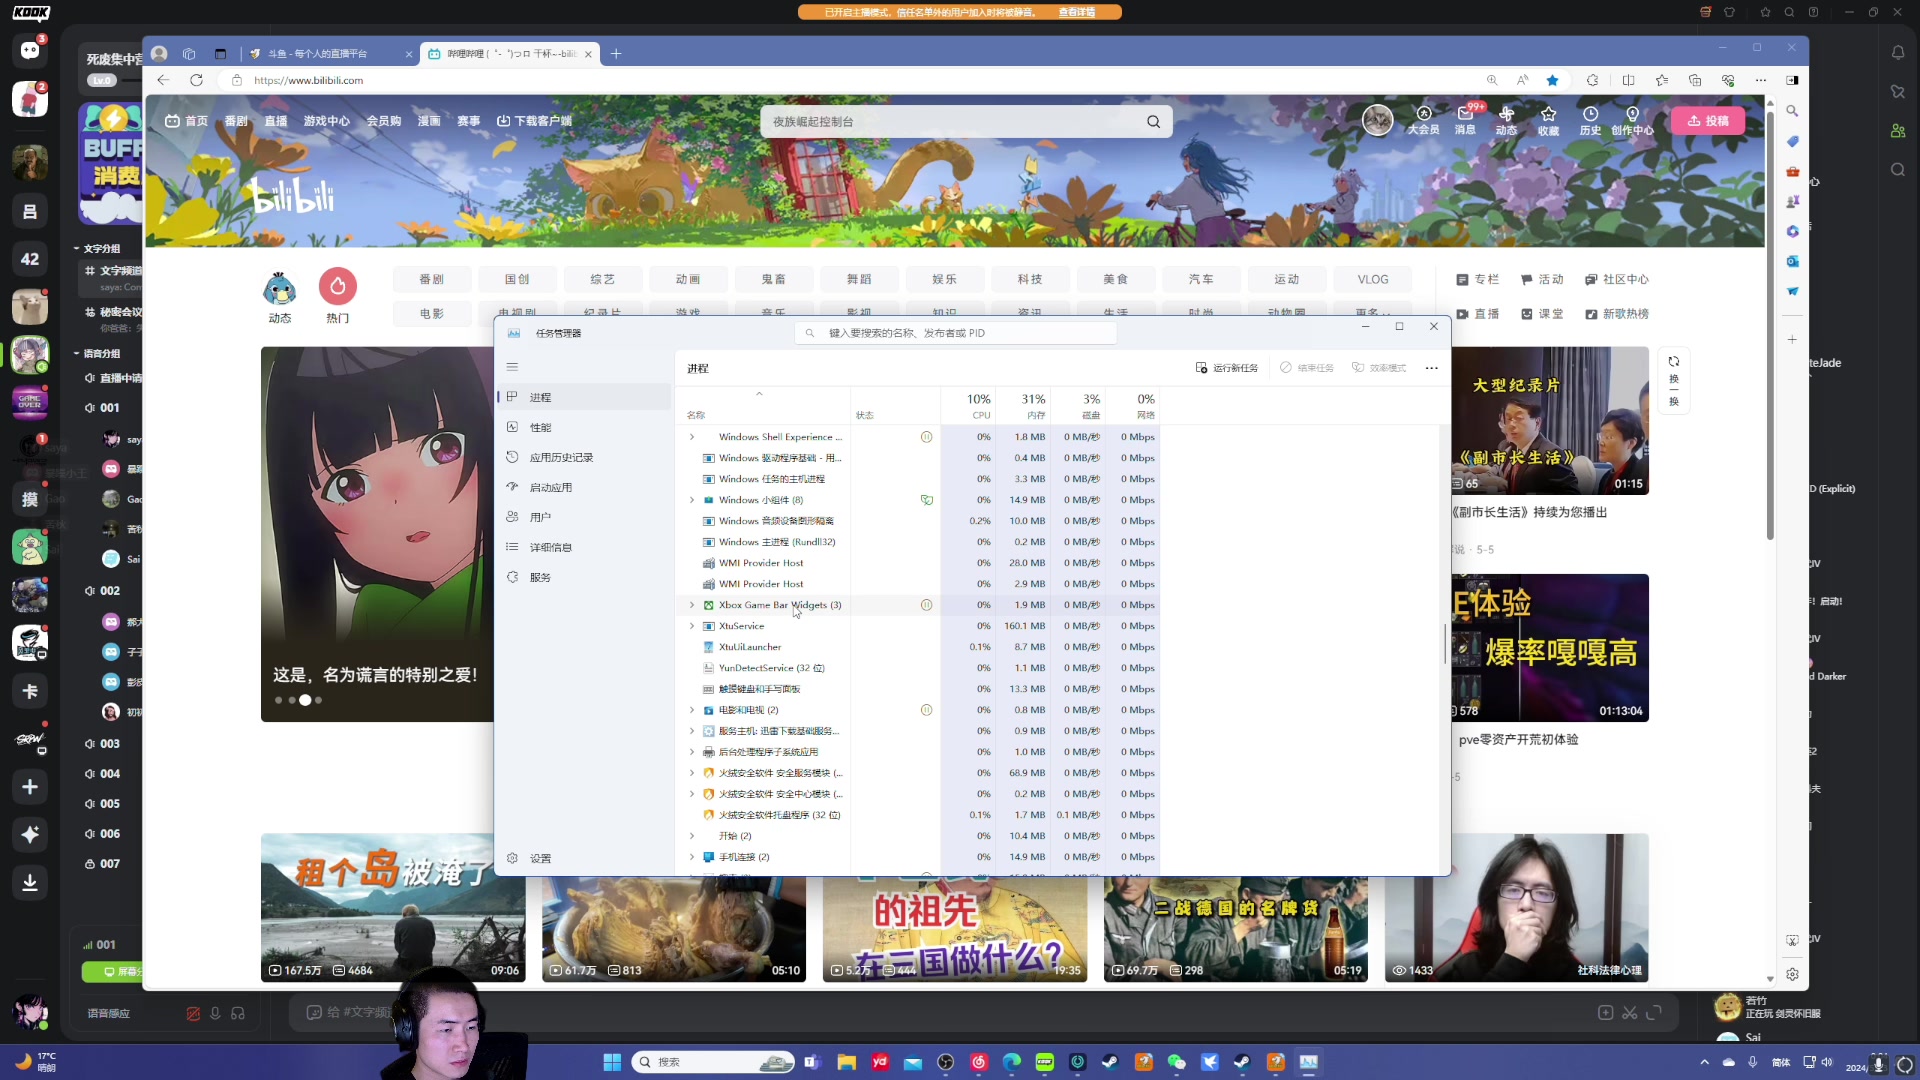Screen dimensions: 1920x1080
Task: Open the Task Manager hamburger navigation menu
Action: click(x=512, y=367)
